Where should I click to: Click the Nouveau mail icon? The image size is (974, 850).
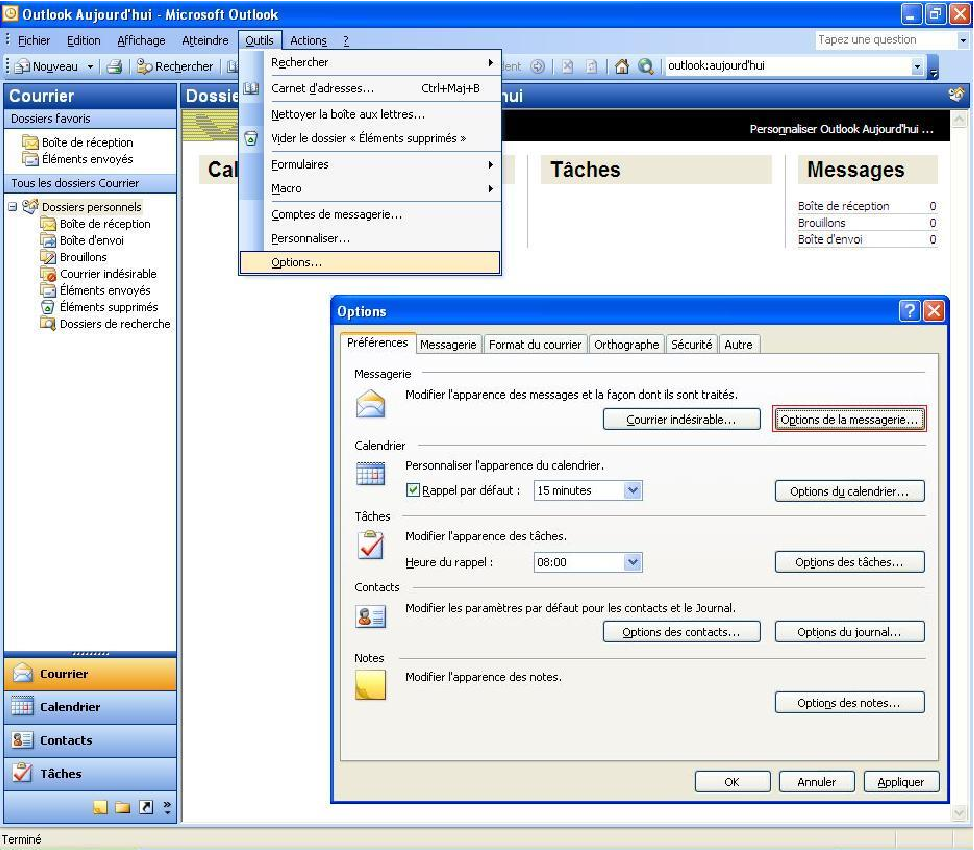pos(22,66)
